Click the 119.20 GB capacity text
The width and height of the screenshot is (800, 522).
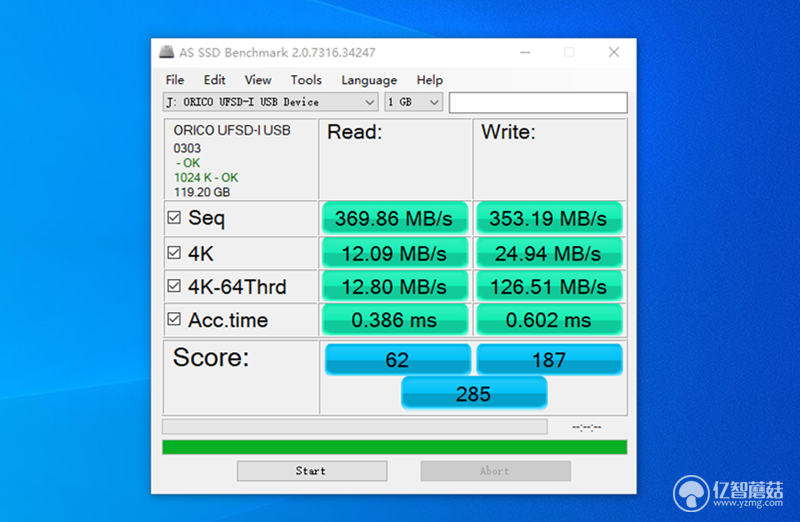(x=202, y=192)
